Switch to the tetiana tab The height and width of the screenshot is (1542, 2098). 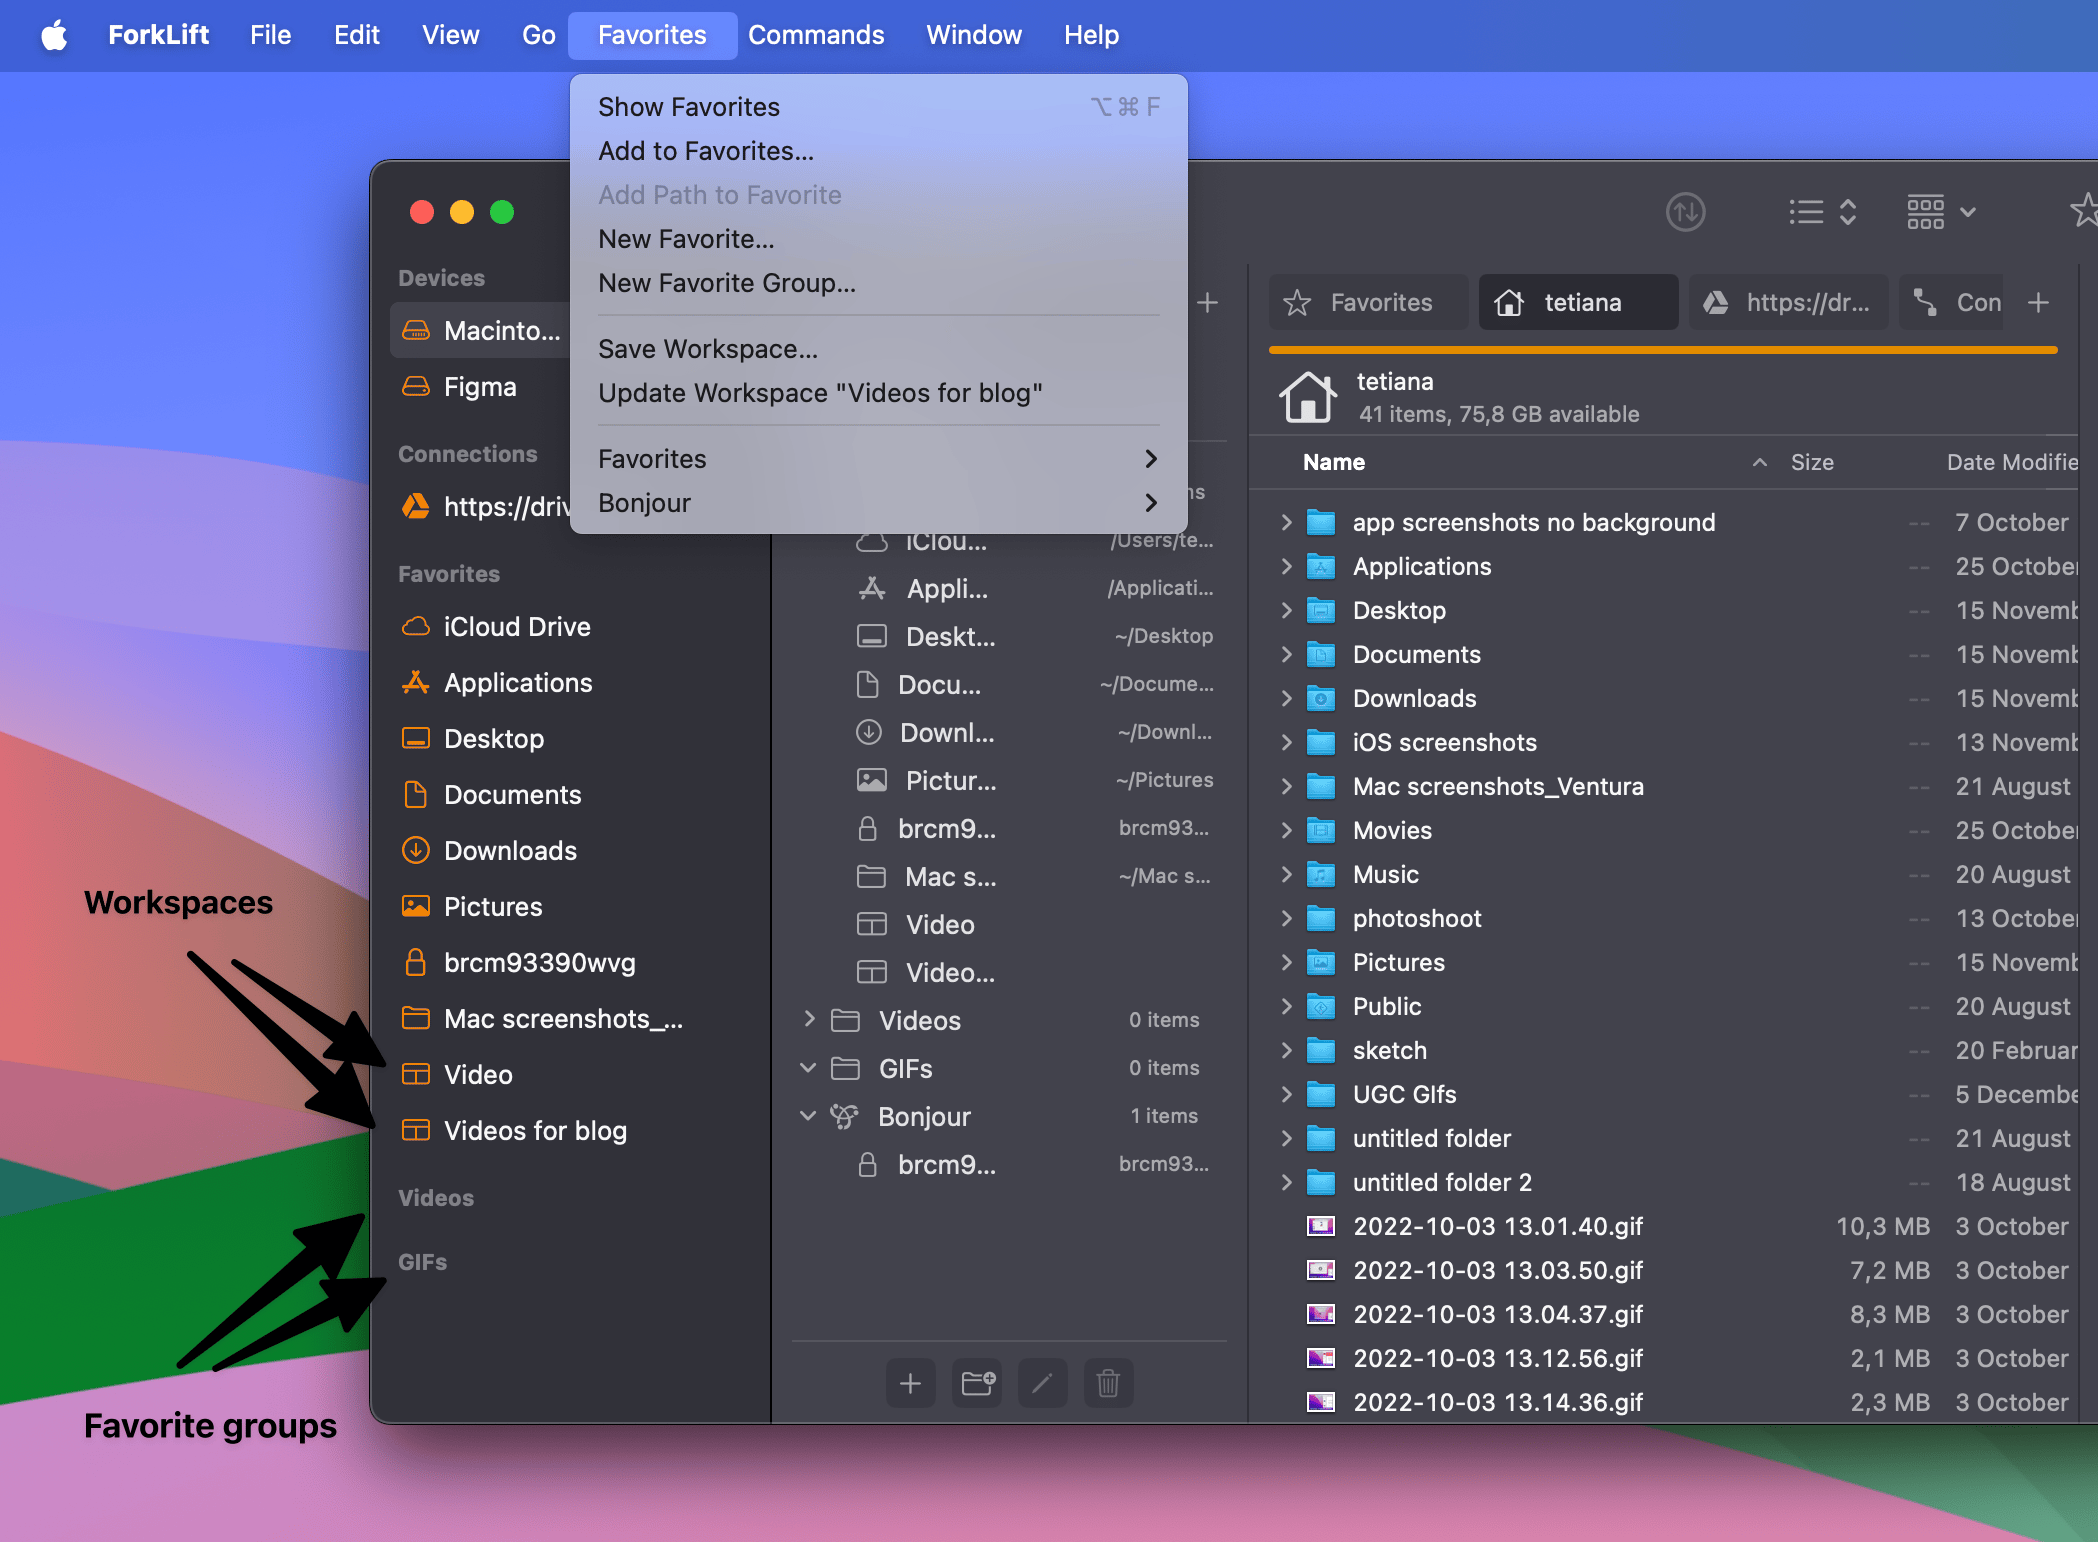point(1578,302)
